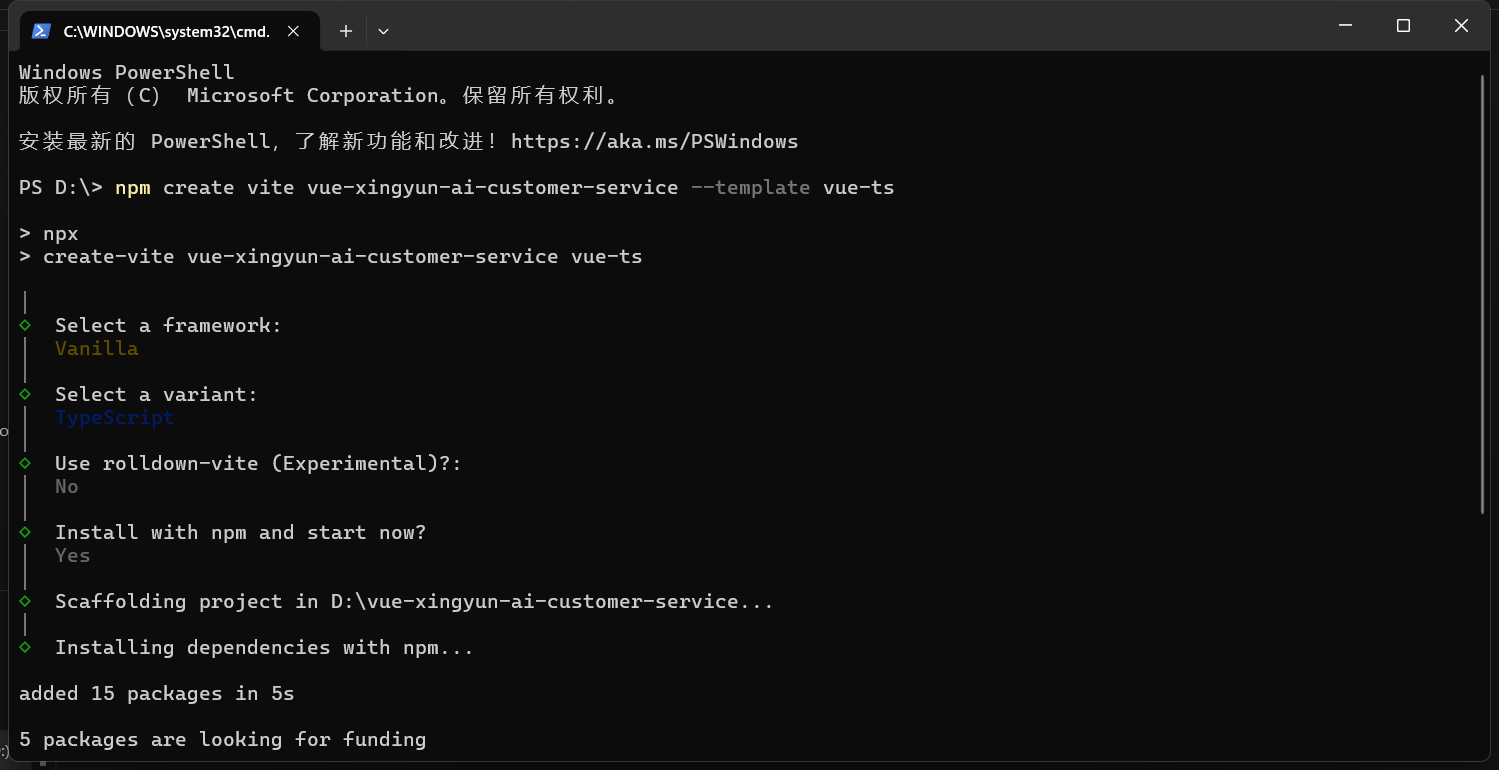The width and height of the screenshot is (1499, 770).
Task: Click the --template flag in the command
Action: (750, 188)
